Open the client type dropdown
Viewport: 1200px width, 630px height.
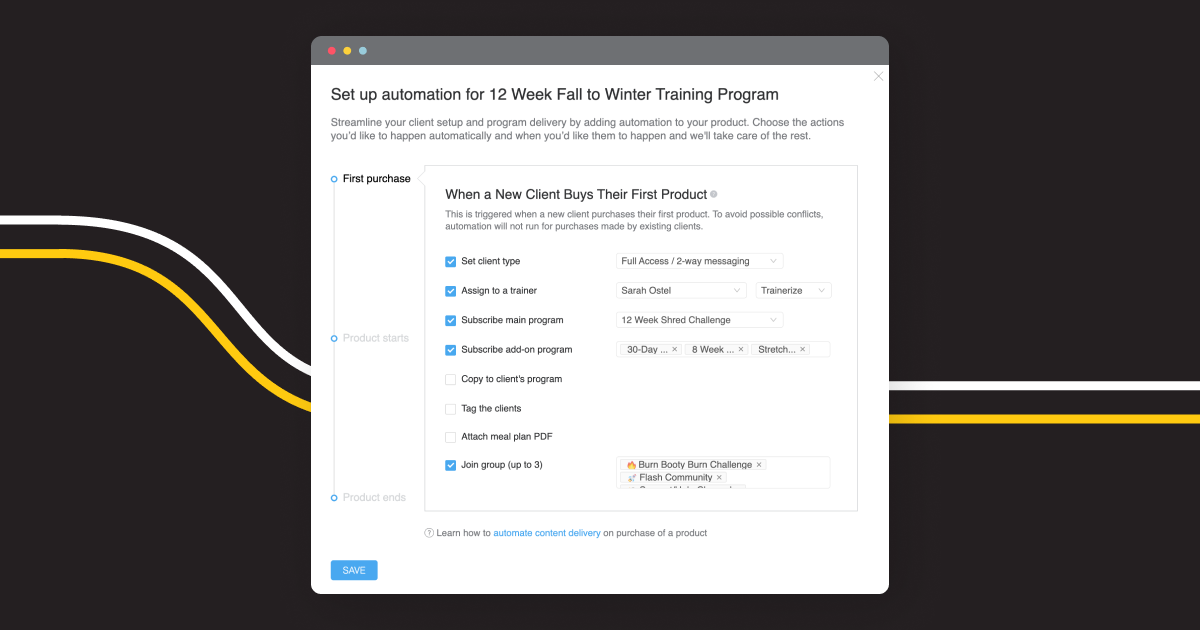coord(699,262)
